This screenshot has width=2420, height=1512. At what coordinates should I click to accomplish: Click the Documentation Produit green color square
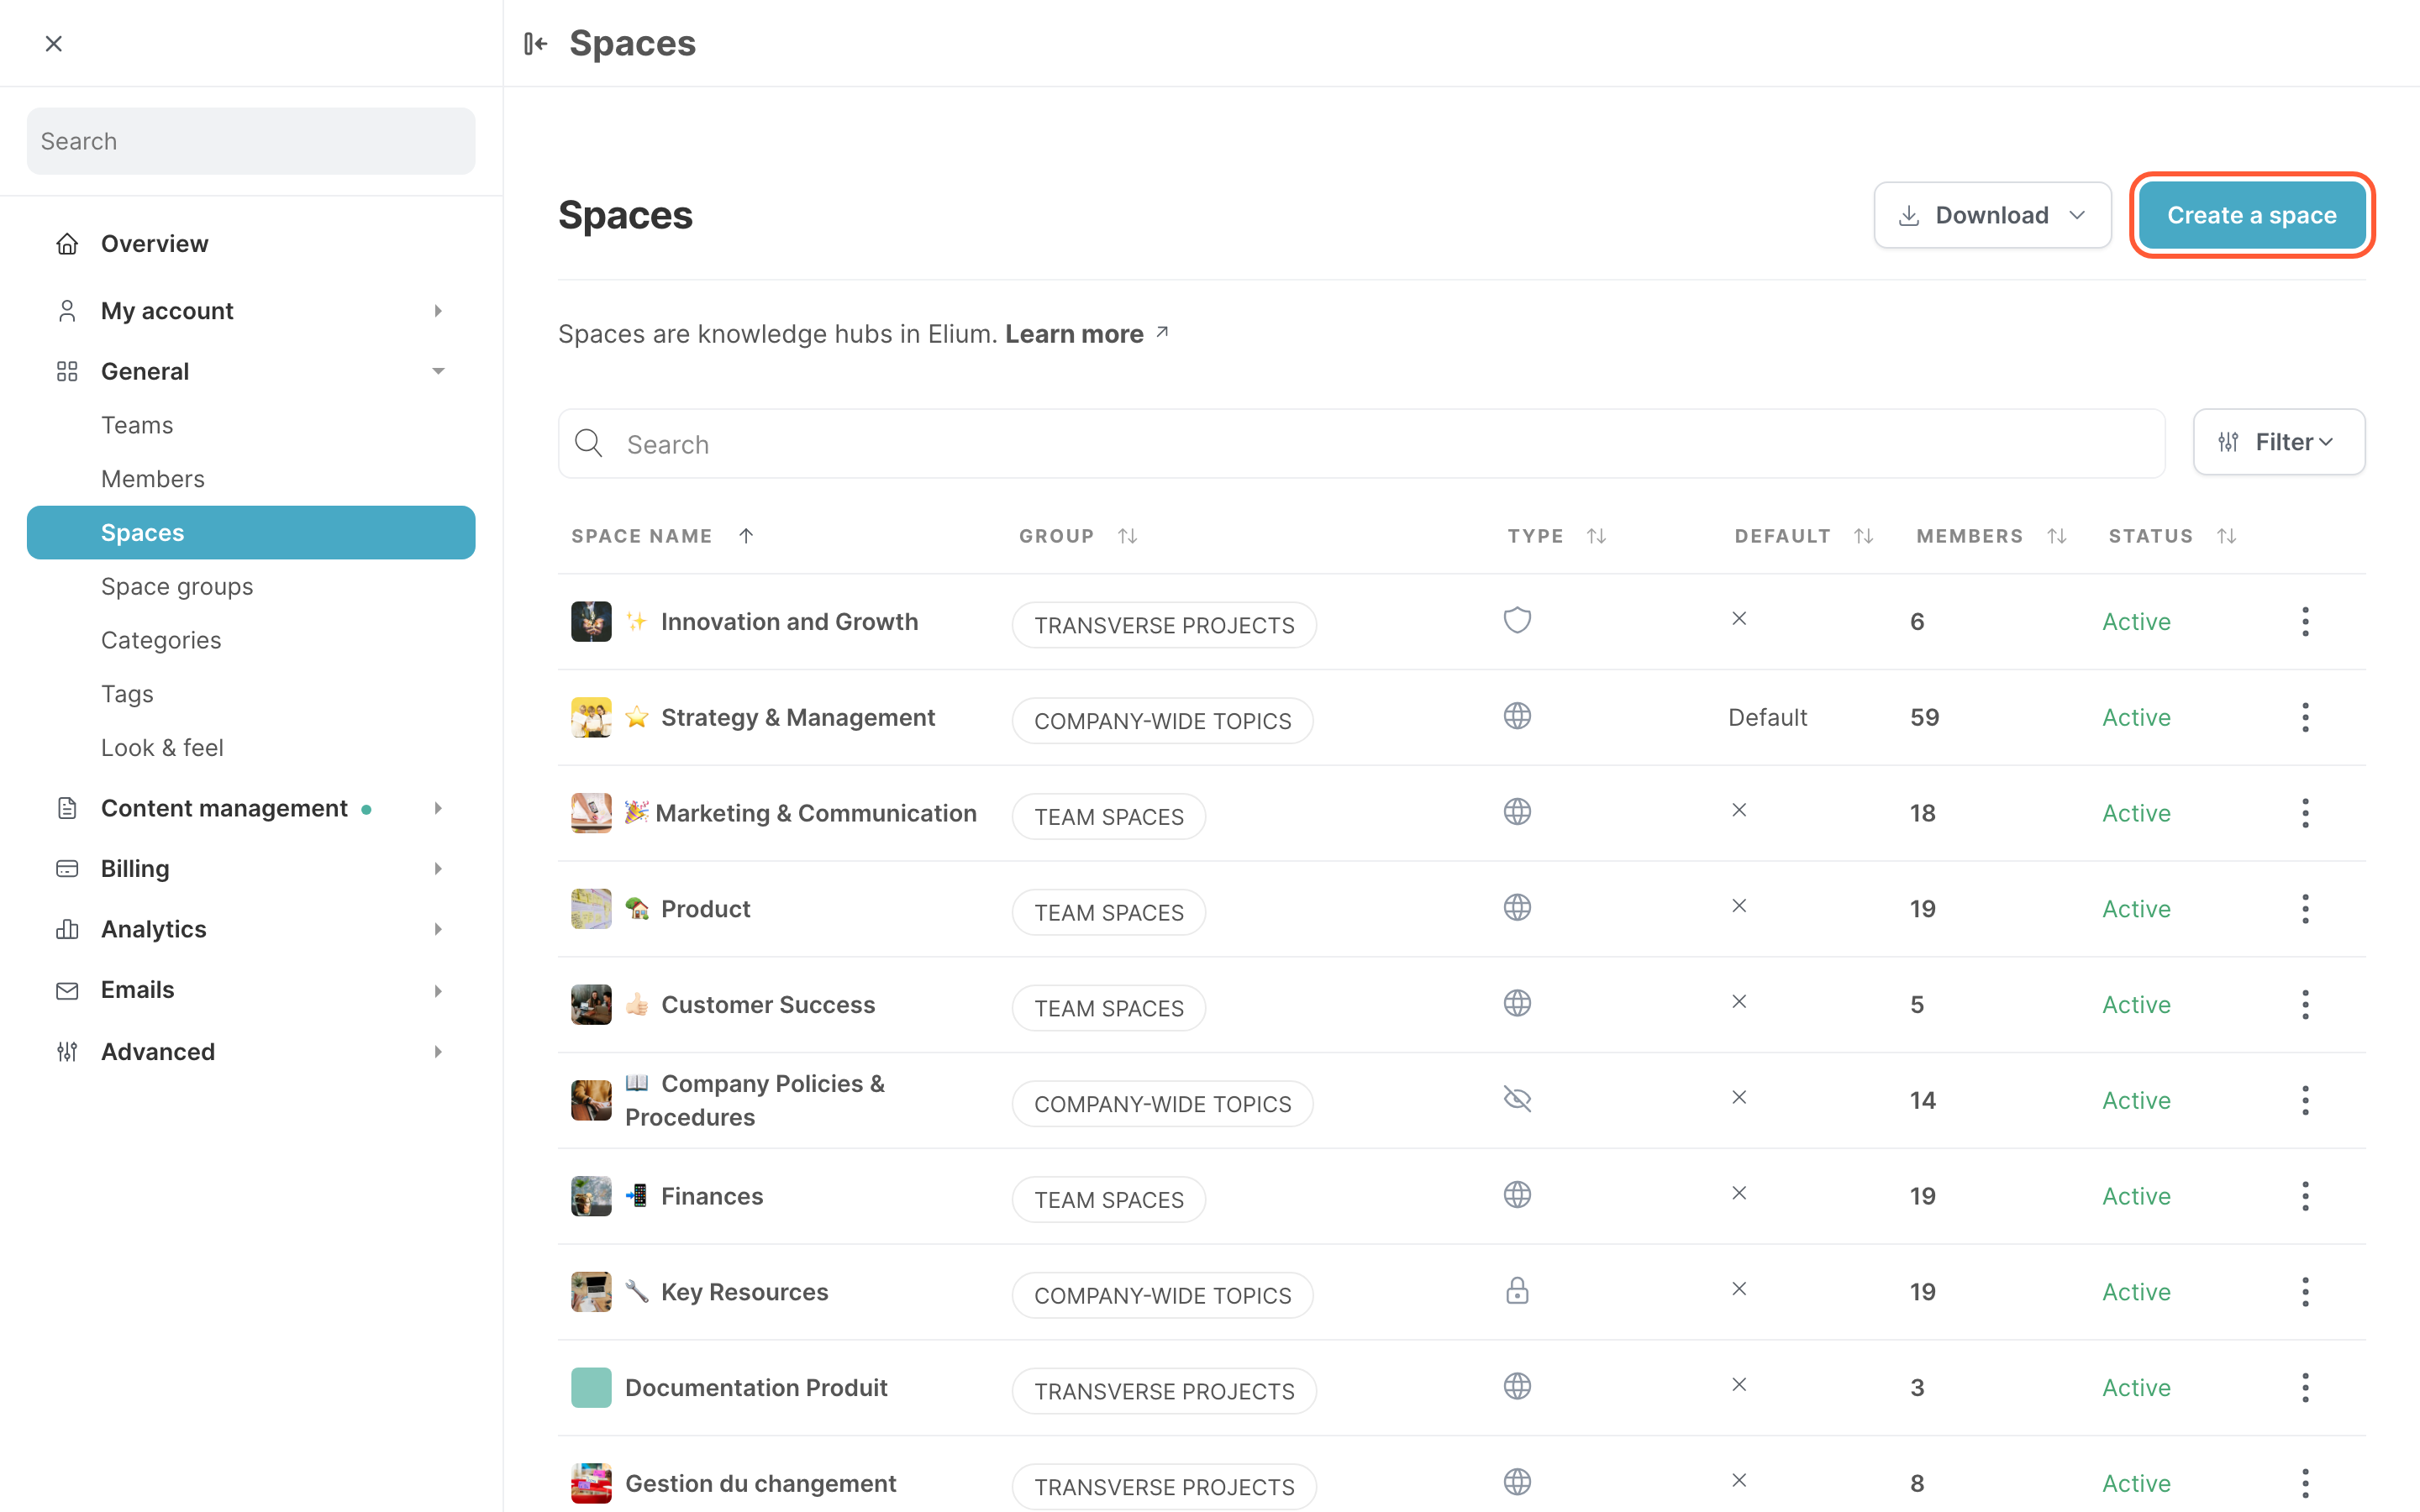click(591, 1387)
